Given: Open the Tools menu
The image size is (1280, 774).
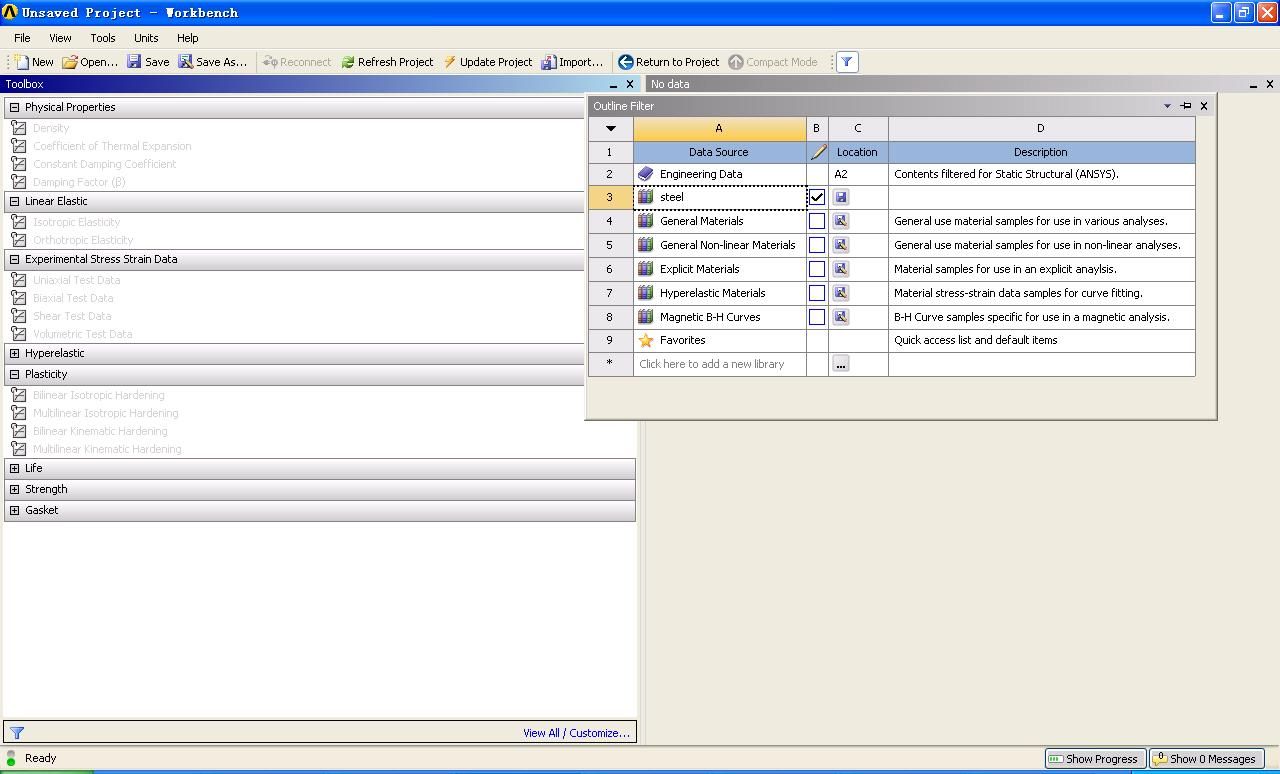Looking at the screenshot, I should pos(103,38).
